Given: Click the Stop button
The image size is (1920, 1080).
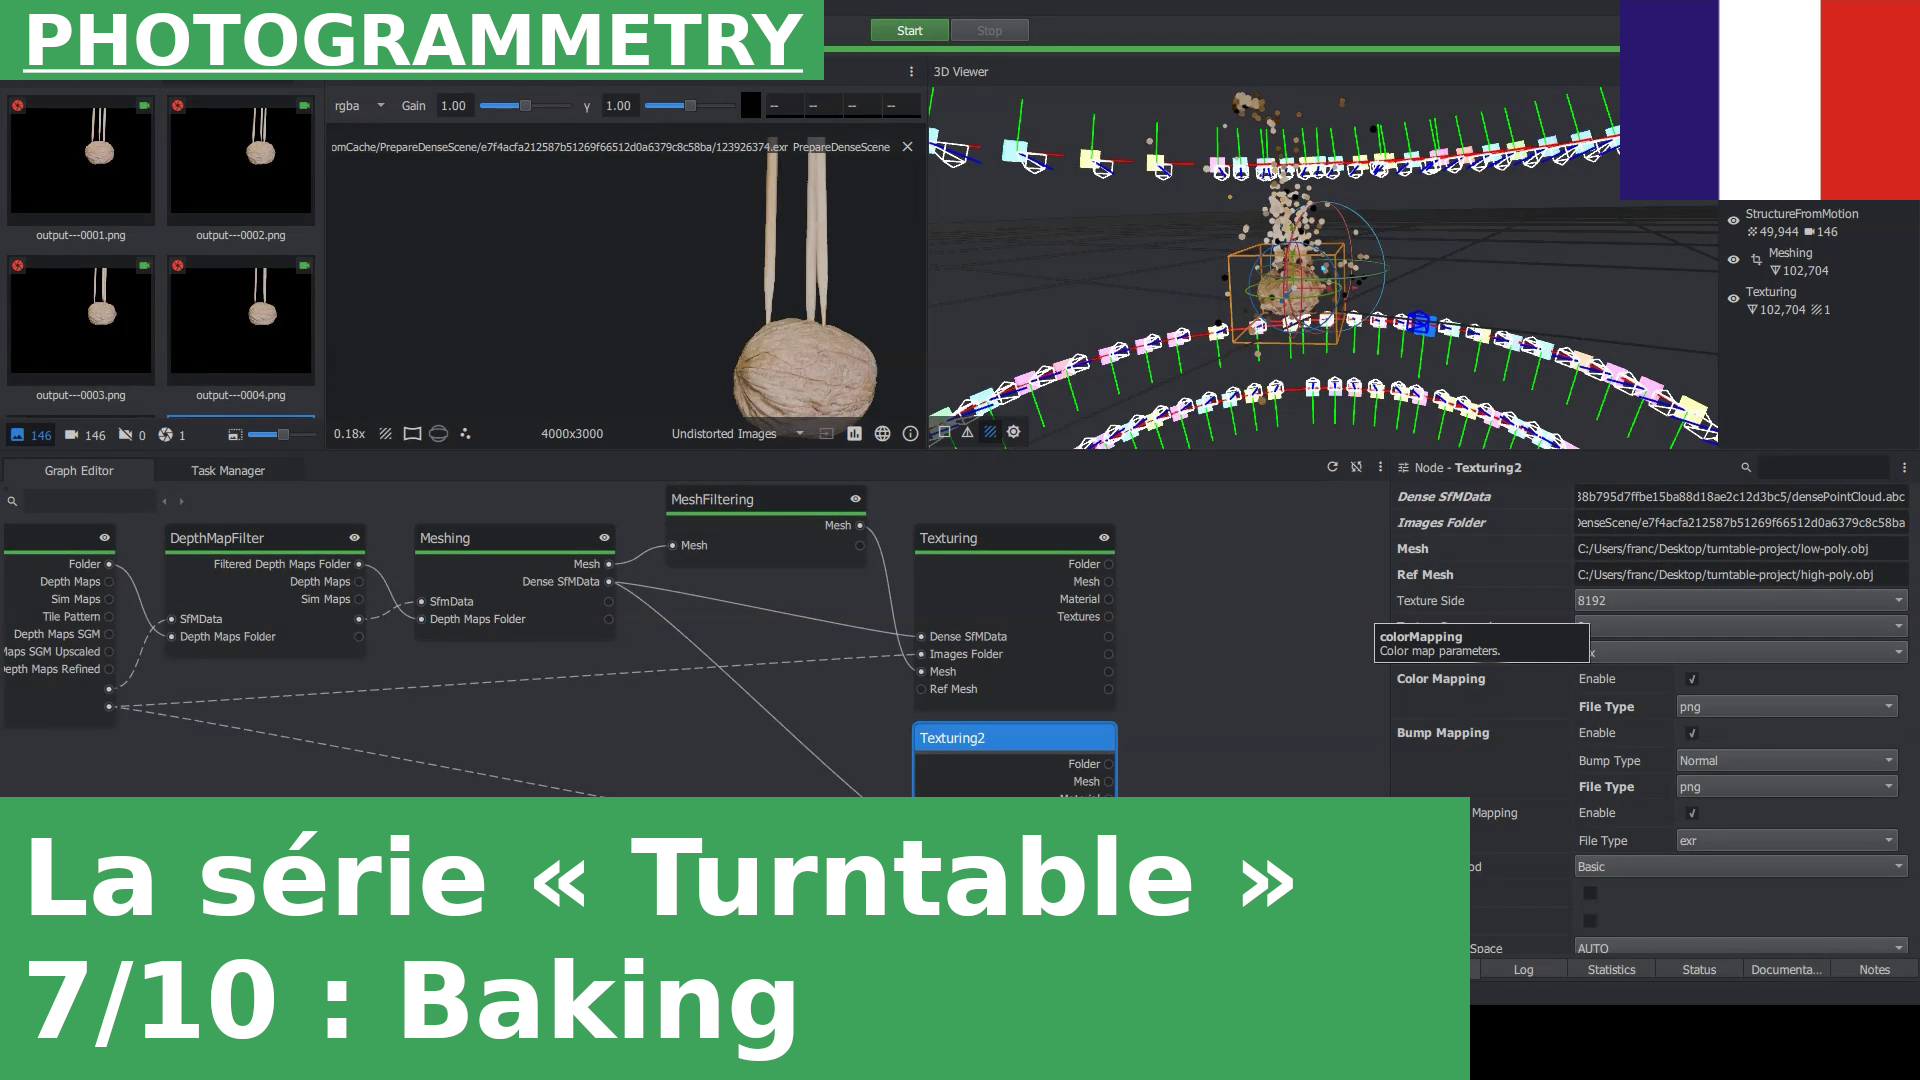Looking at the screenshot, I should tap(989, 30).
